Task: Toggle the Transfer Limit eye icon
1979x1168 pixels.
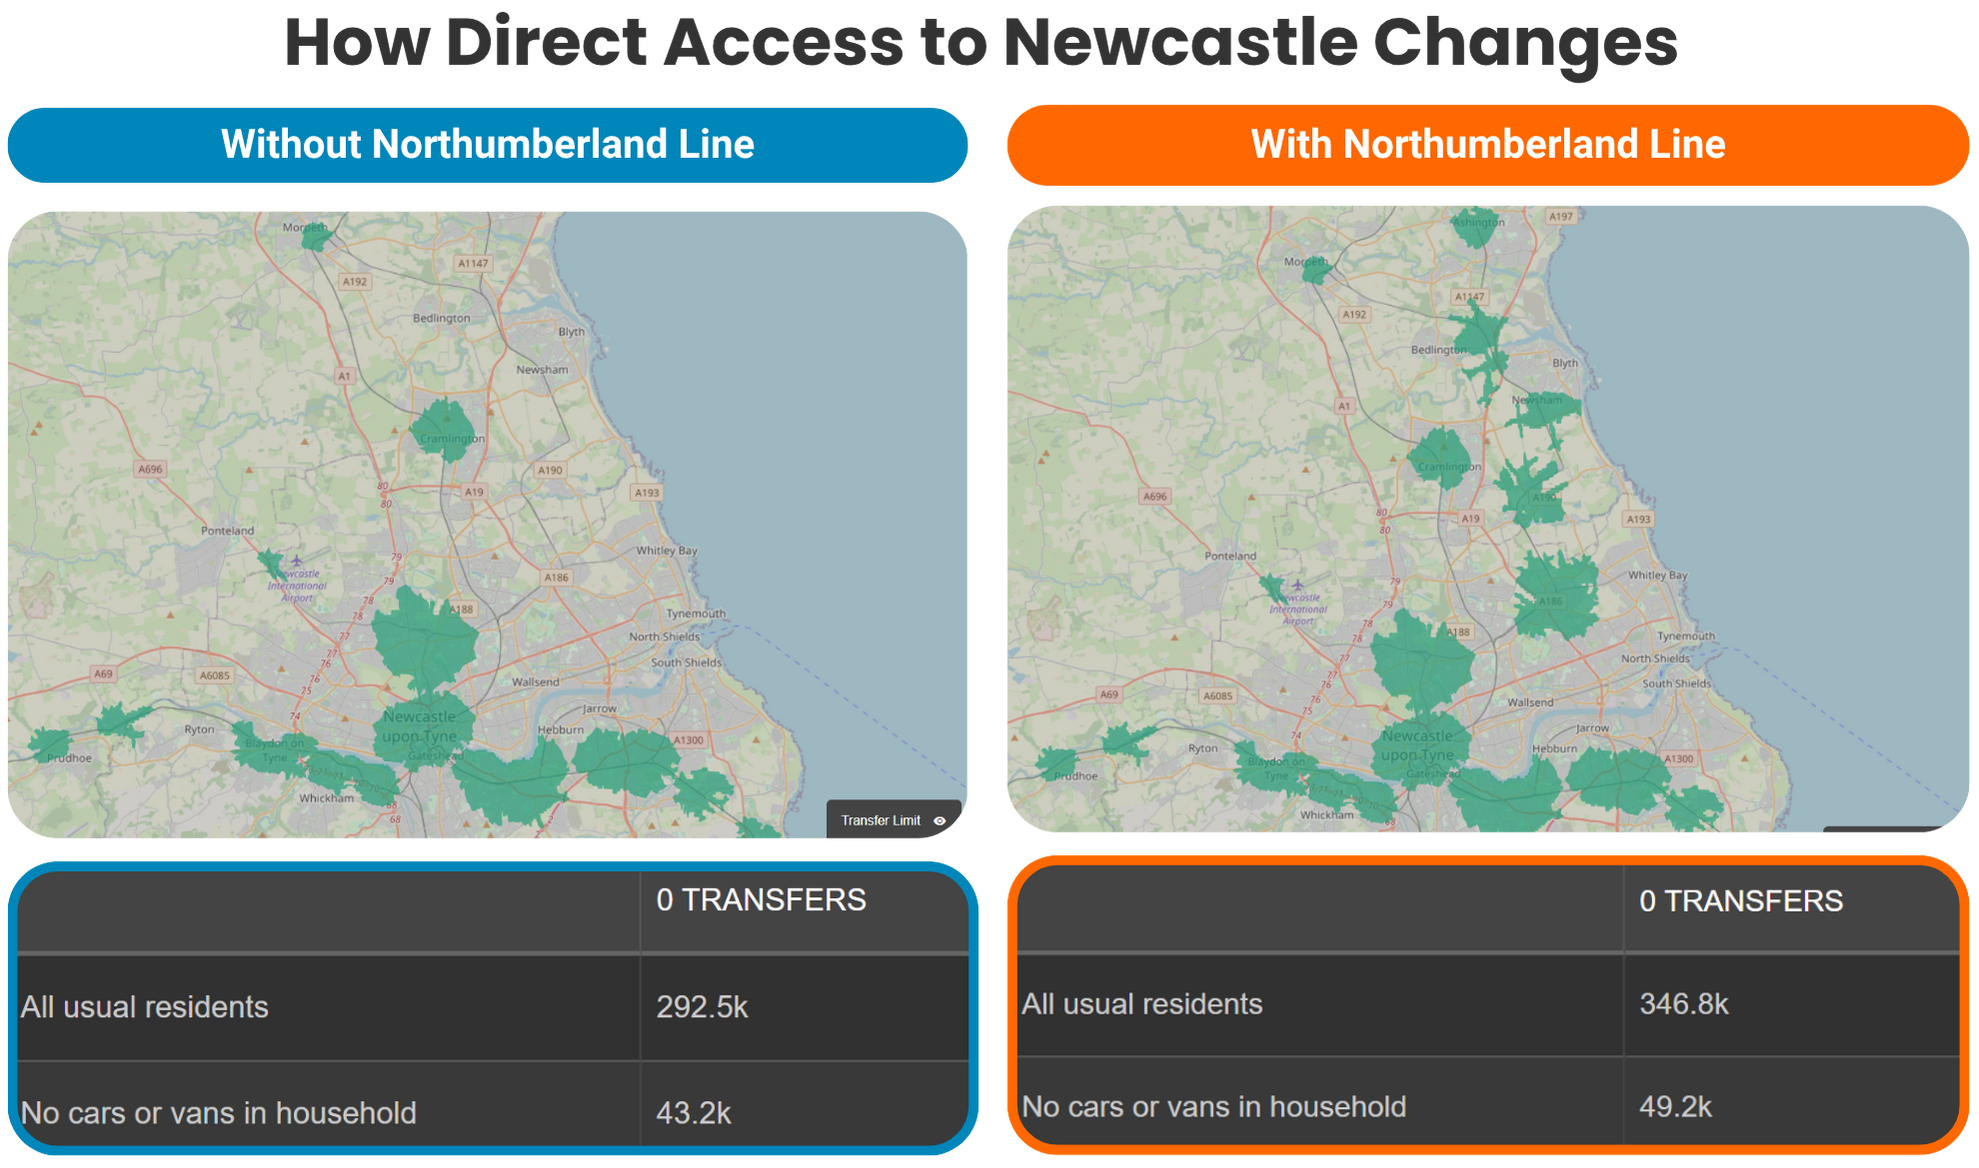Action: click(940, 821)
